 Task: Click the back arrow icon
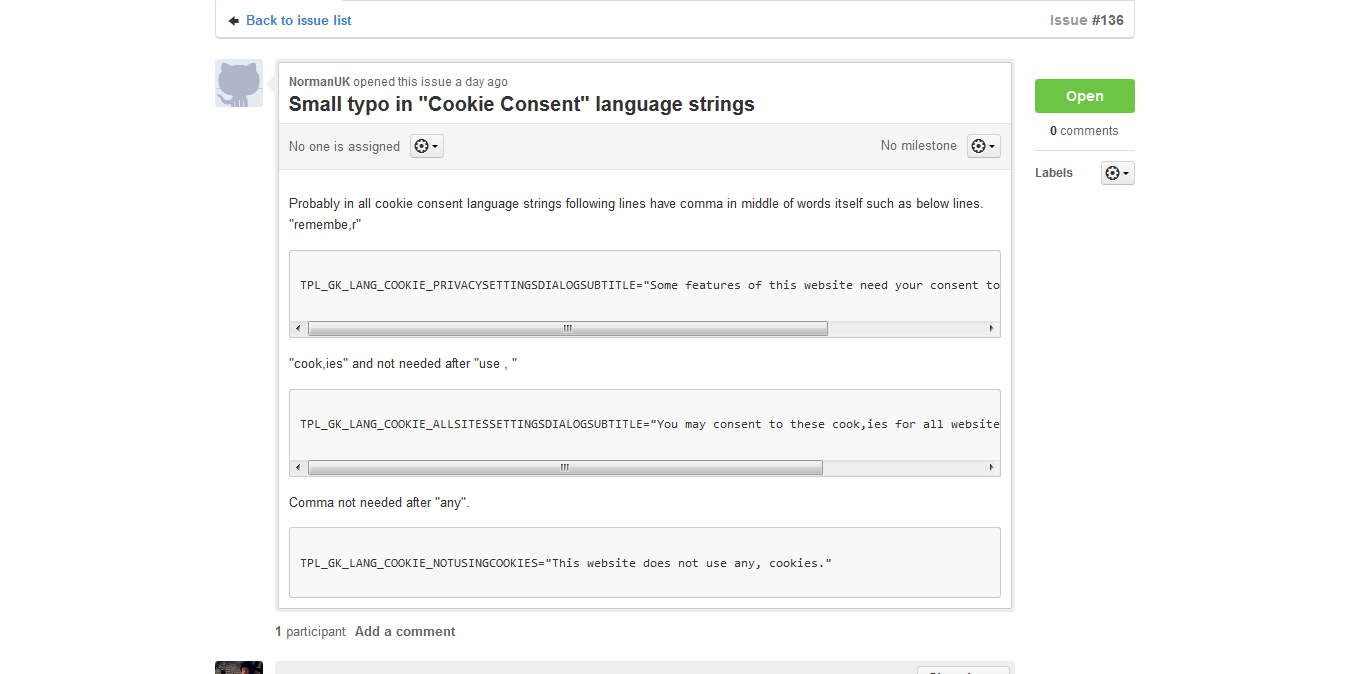[234, 21]
